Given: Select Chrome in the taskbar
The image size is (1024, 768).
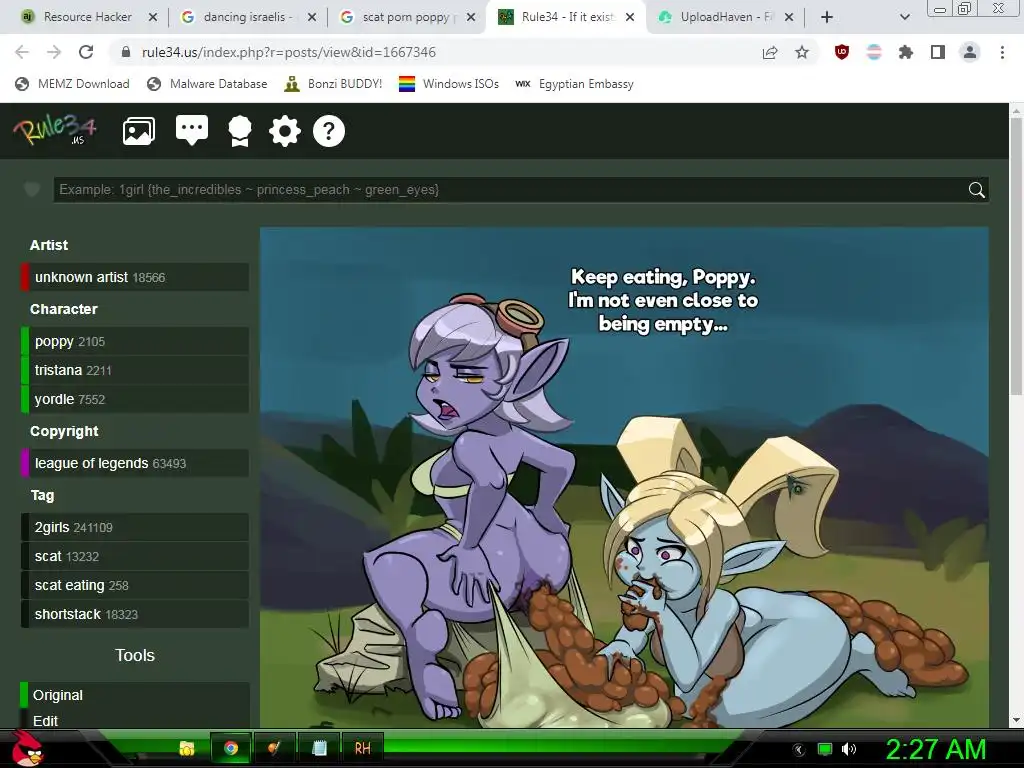Looking at the screenshot, I should (231, 748).
